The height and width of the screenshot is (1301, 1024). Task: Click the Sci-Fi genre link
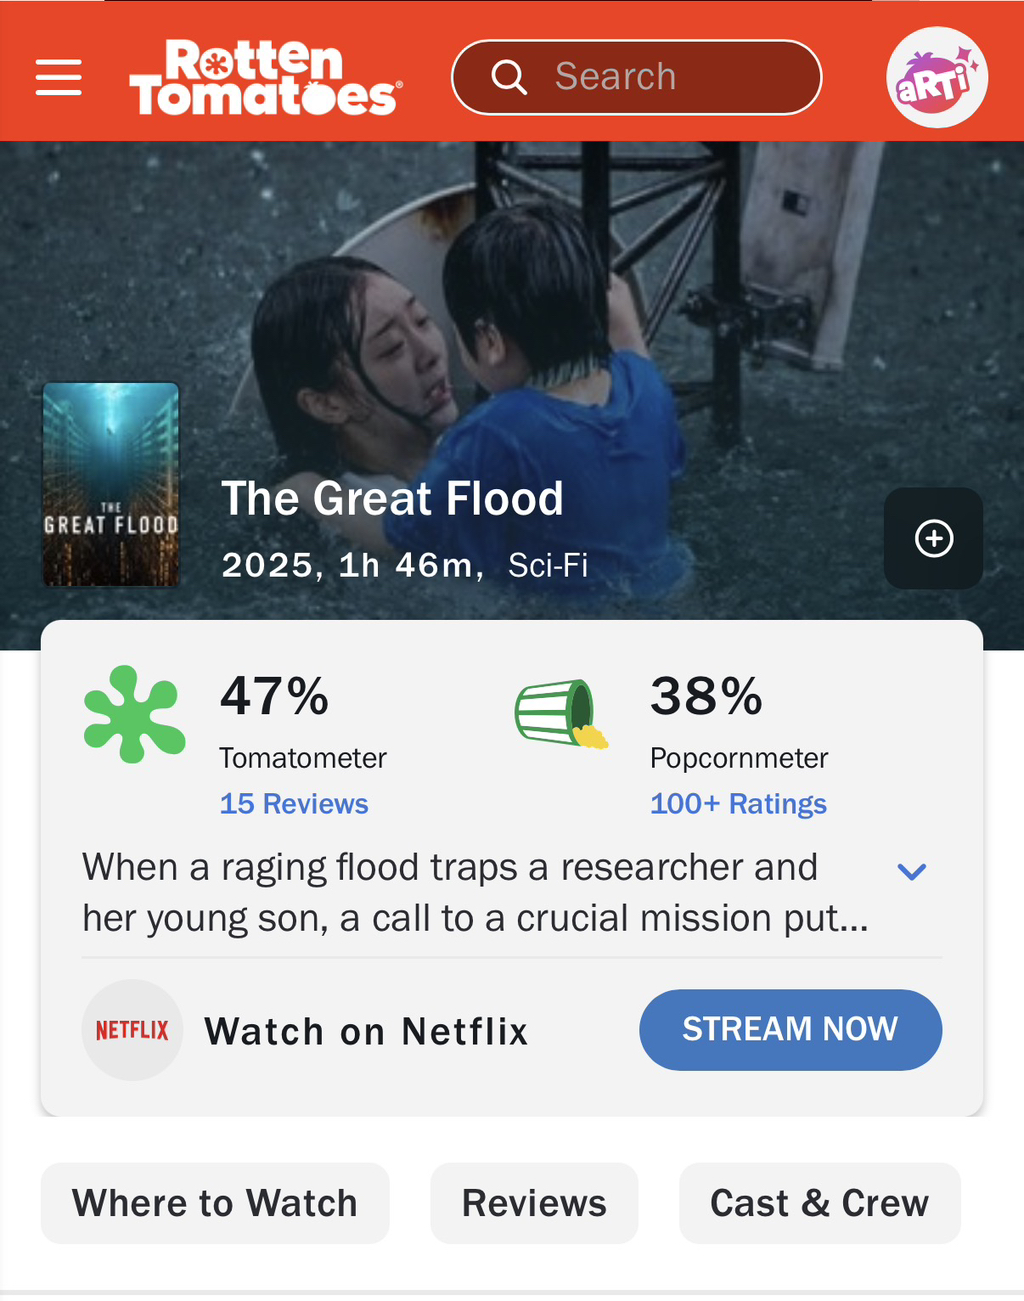click(547, 566)
